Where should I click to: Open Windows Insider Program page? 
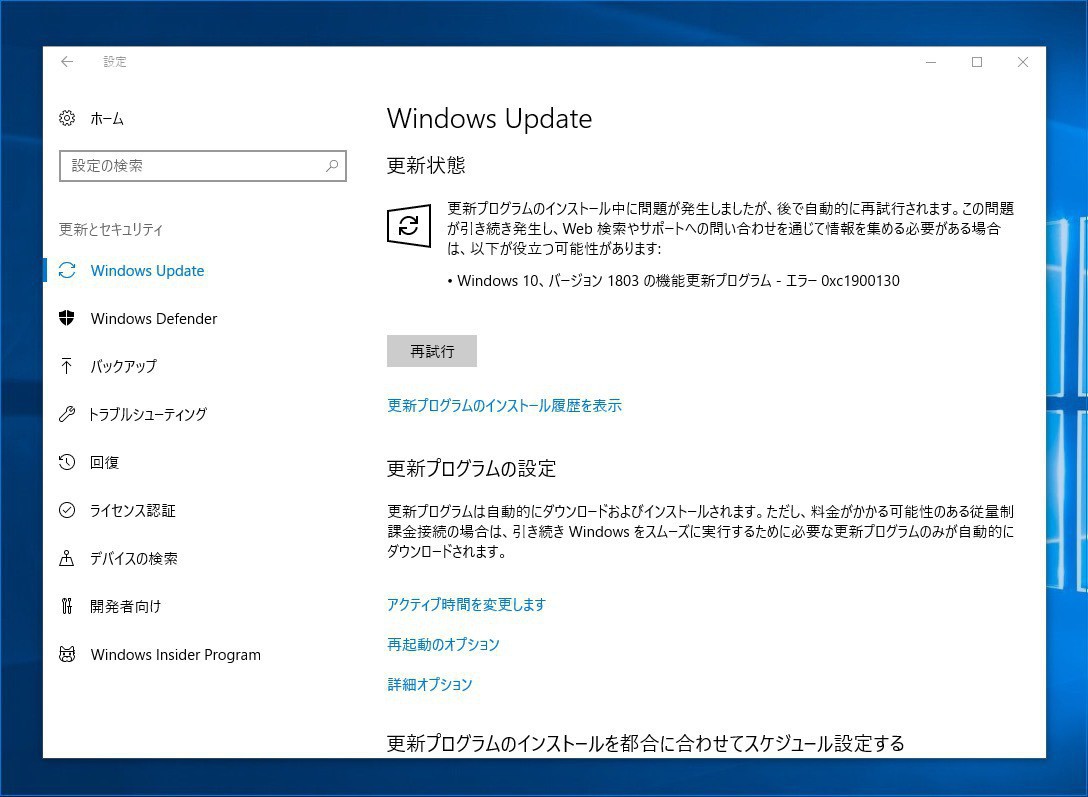pos(176,654)
